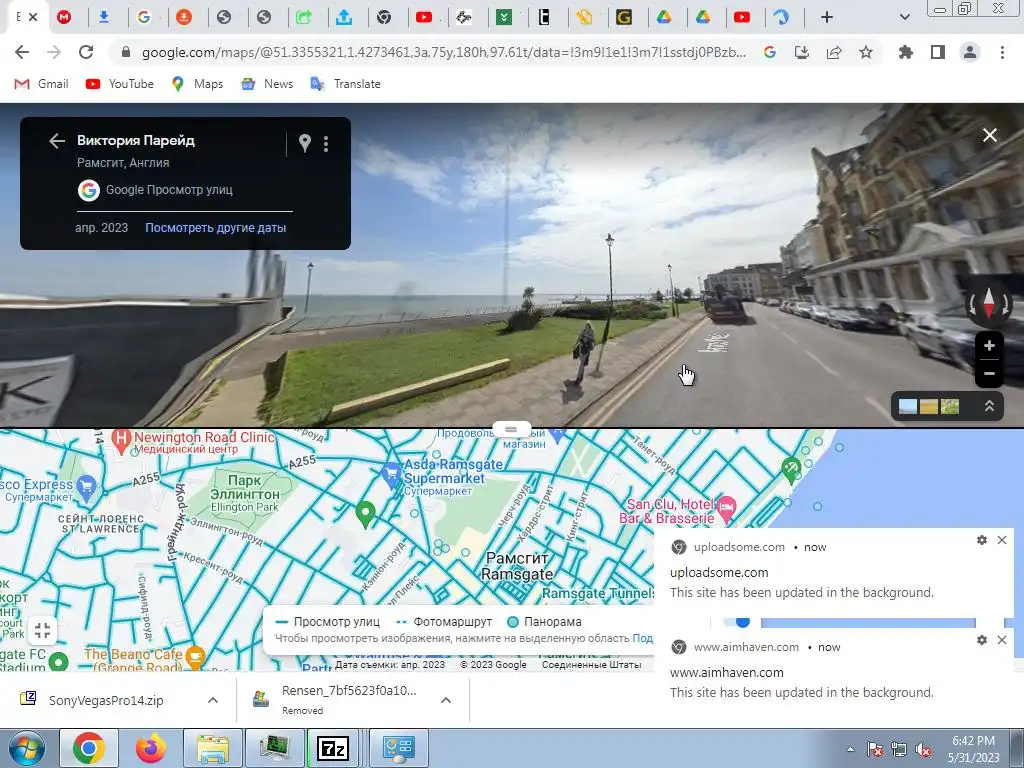
Task: Collapse the map with the shrink icon
Action: point(42,630)
